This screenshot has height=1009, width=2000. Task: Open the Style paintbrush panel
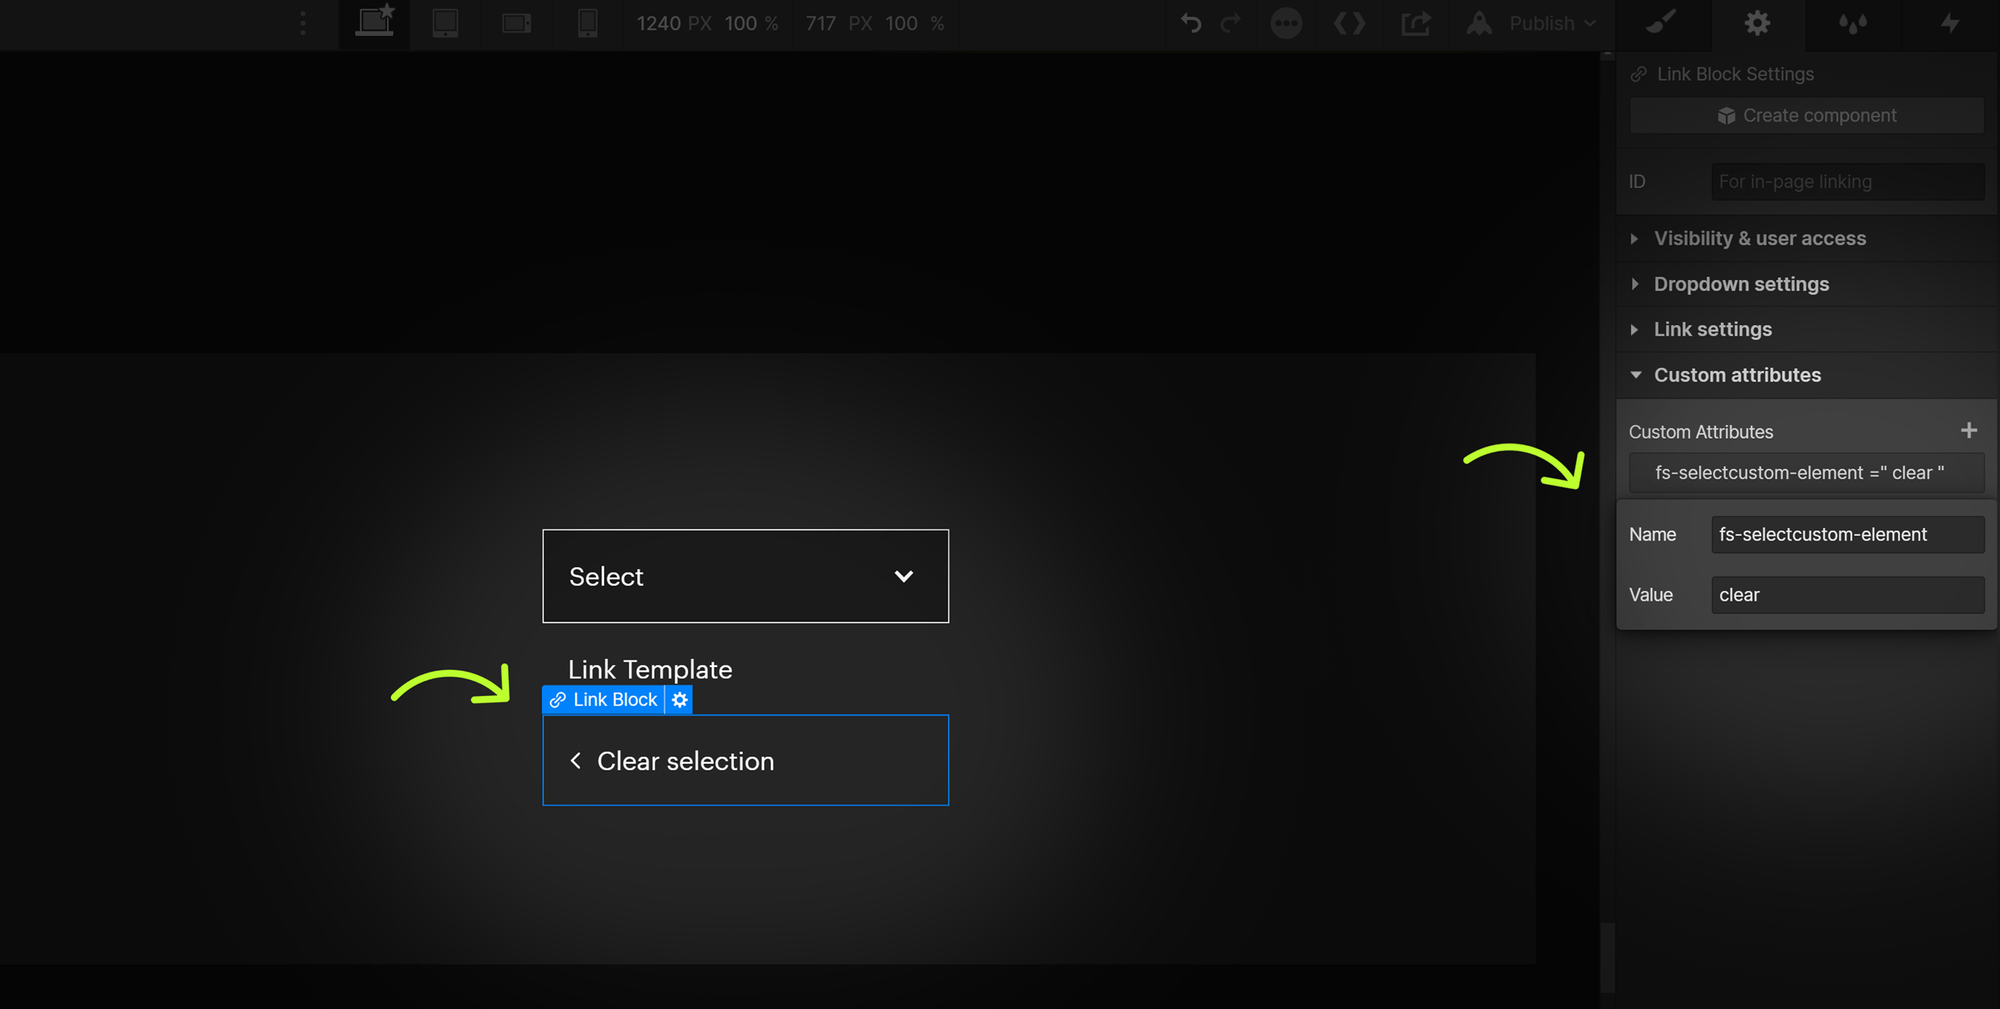[x=1660, y=23]
